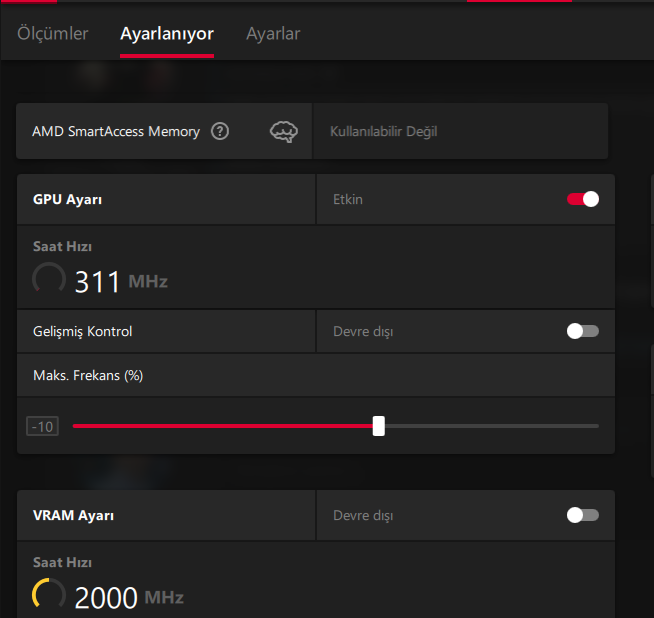This screenshot has height=618, width=654.
Task: Click the 2000 MHz VRAM reading
Action: [128, 597]
